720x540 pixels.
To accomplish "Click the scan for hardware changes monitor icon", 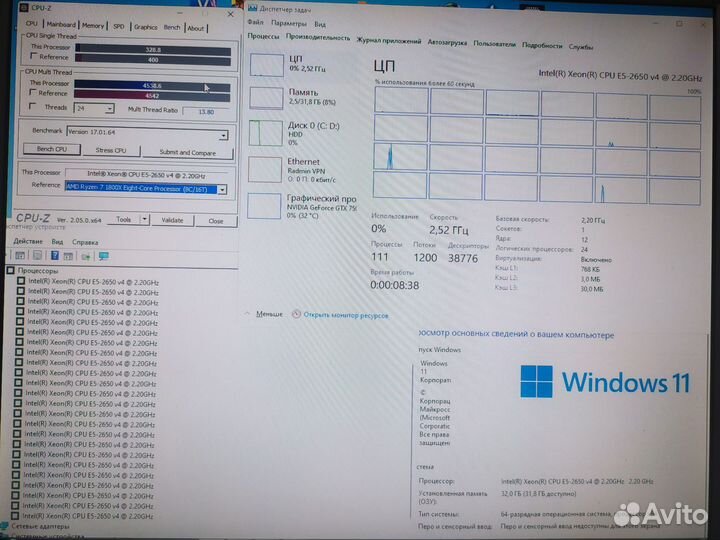I will click(x=103, y=256).
